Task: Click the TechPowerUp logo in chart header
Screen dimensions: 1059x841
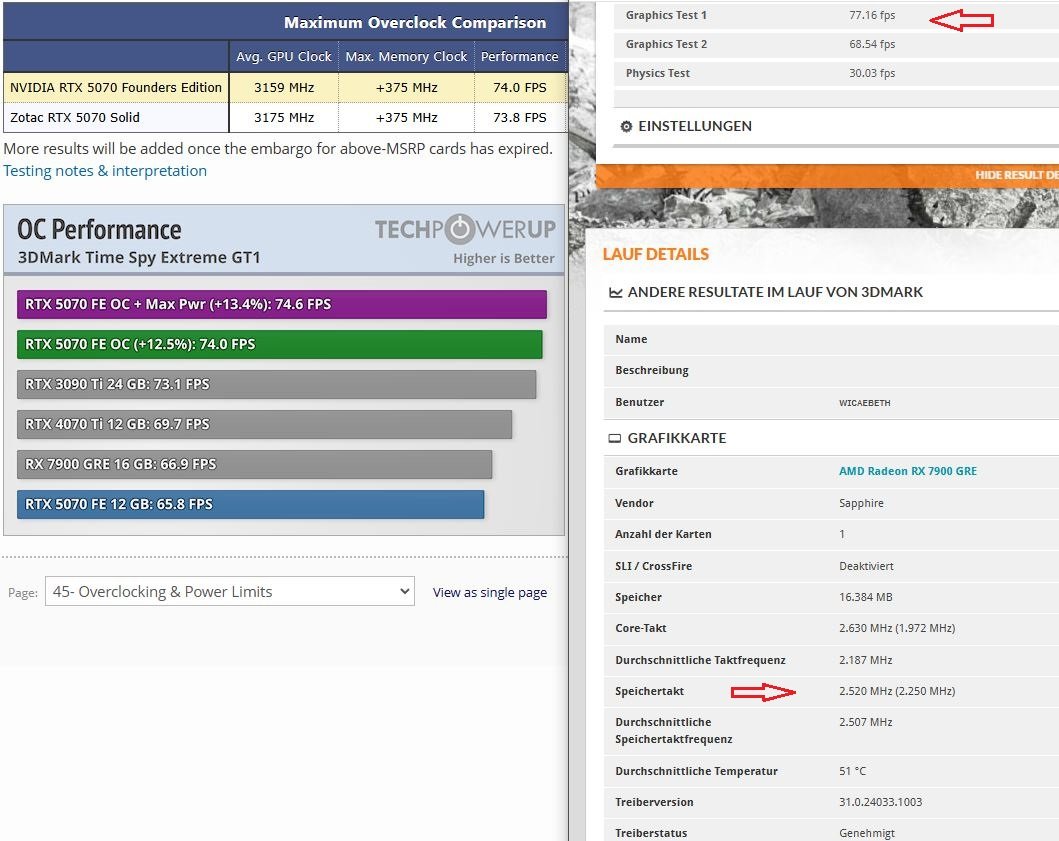Action: [x=465, y=229]
